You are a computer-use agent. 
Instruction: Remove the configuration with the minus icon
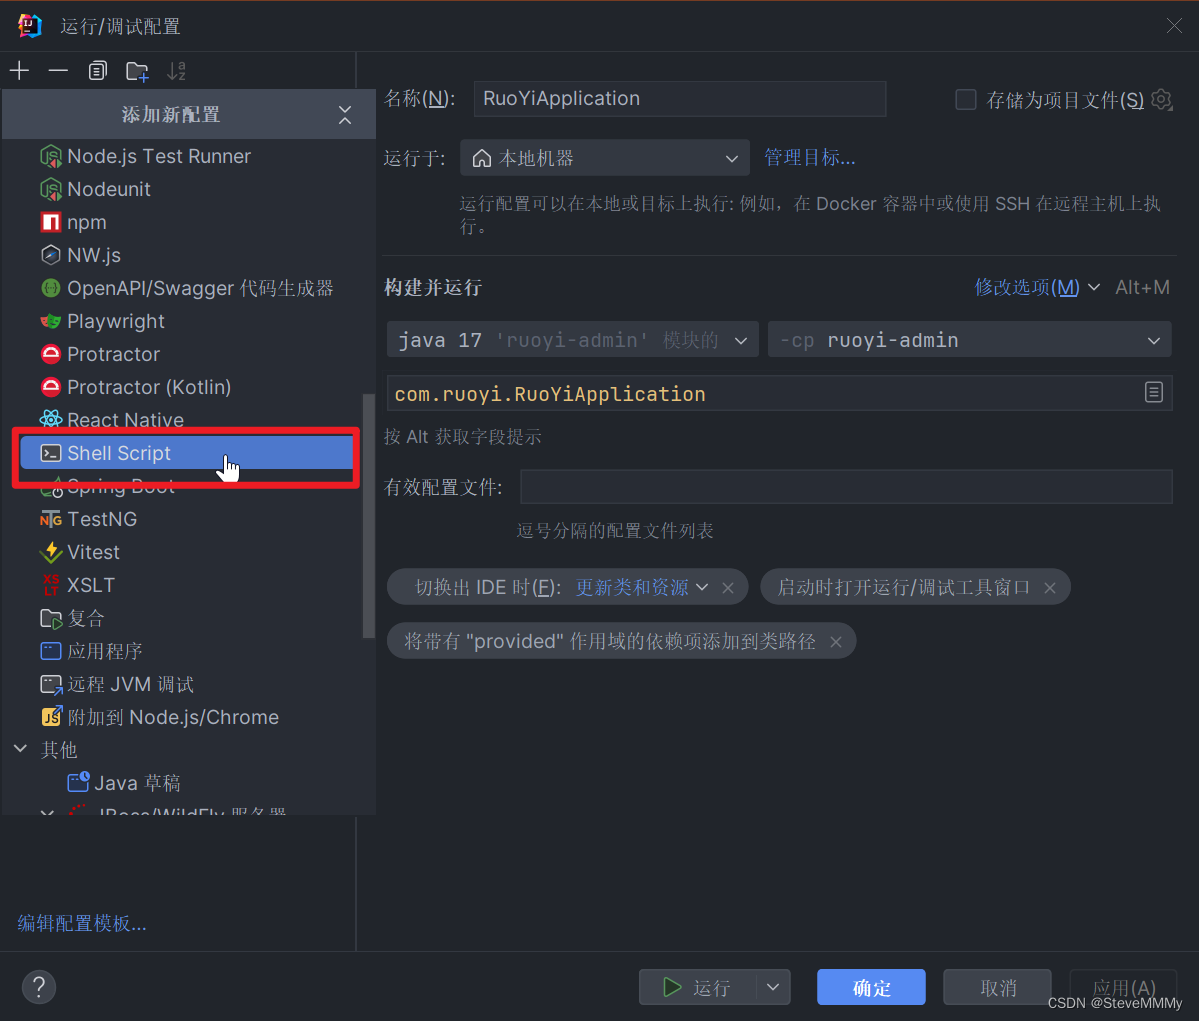pyautogui.click(x=58, y=71)
